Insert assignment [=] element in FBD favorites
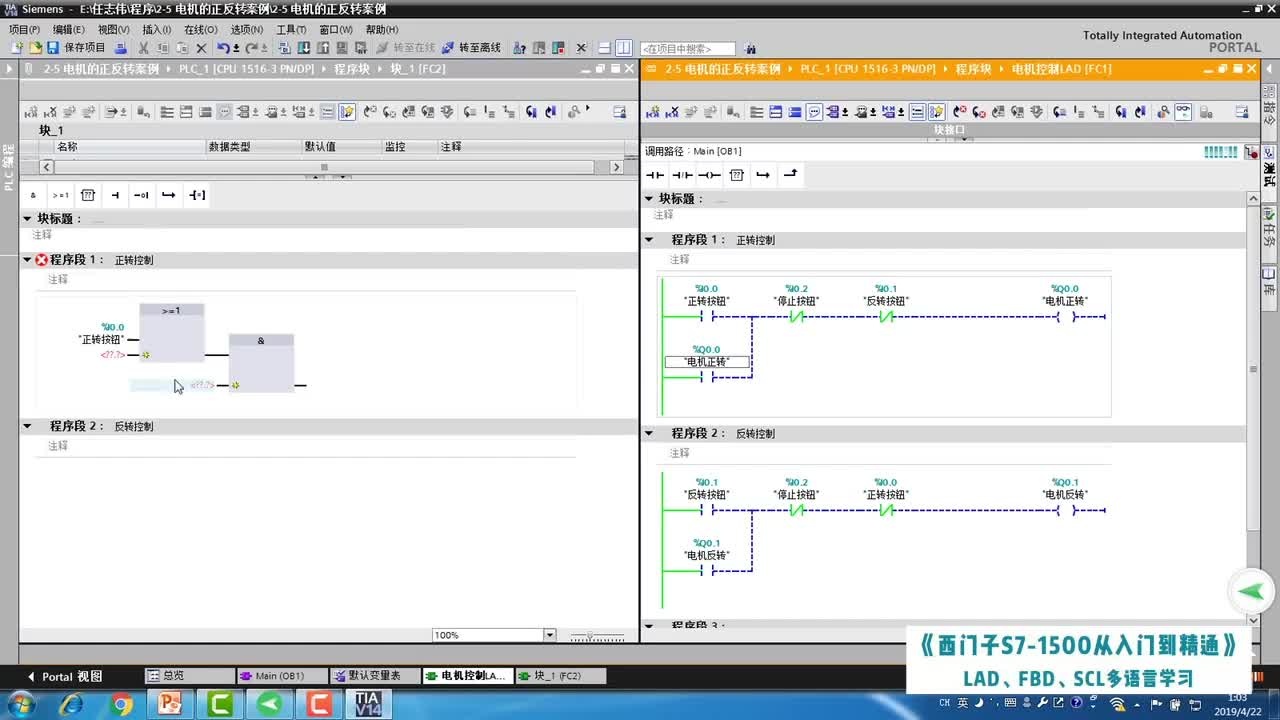The height and width of the screenshot is (720, 1280). pyautogui.click(x=197, y=195)
